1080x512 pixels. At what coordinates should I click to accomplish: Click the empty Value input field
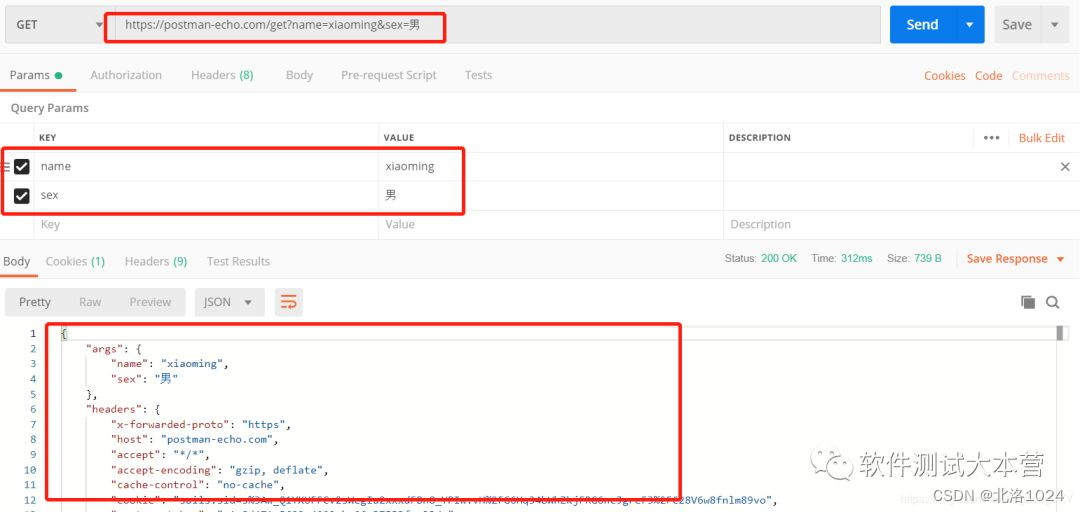pyautogui.click(x=550, y=225)
